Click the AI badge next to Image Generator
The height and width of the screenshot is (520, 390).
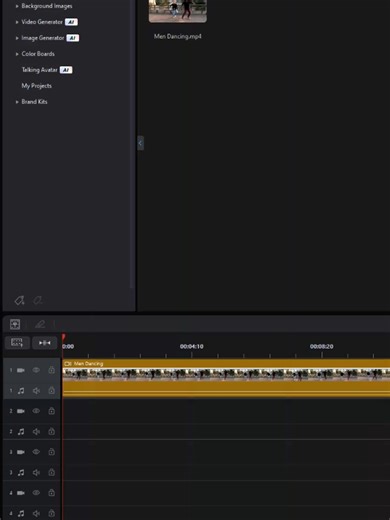tap(73, 38)
